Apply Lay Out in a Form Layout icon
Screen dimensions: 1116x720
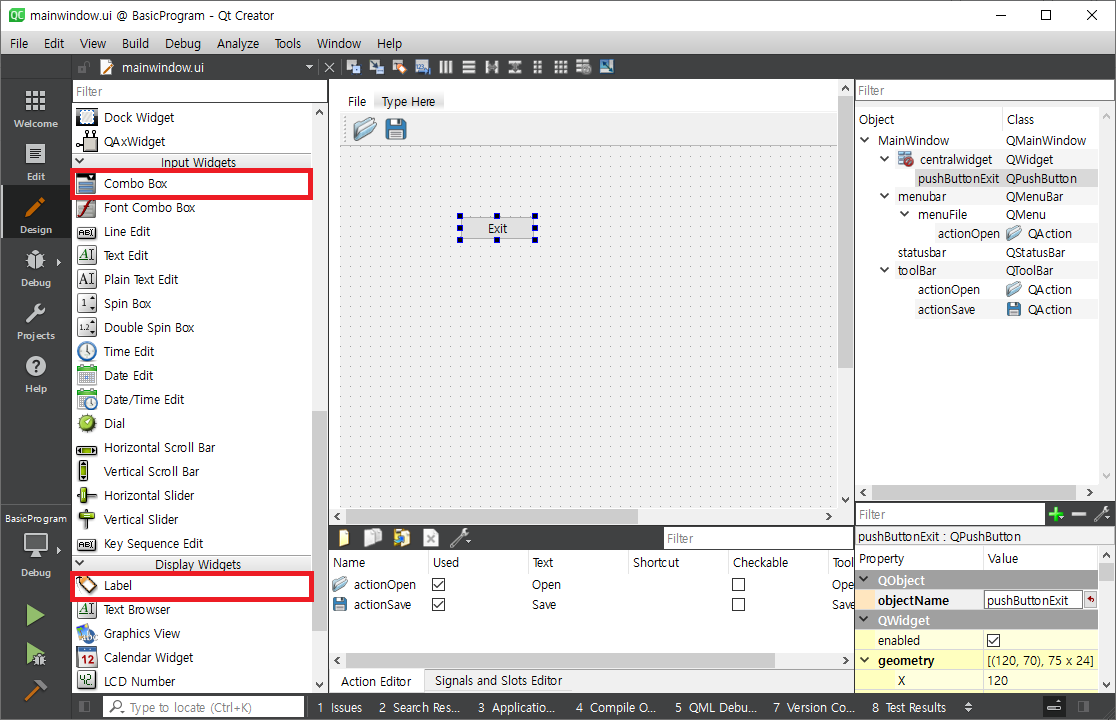coord(537,67)
